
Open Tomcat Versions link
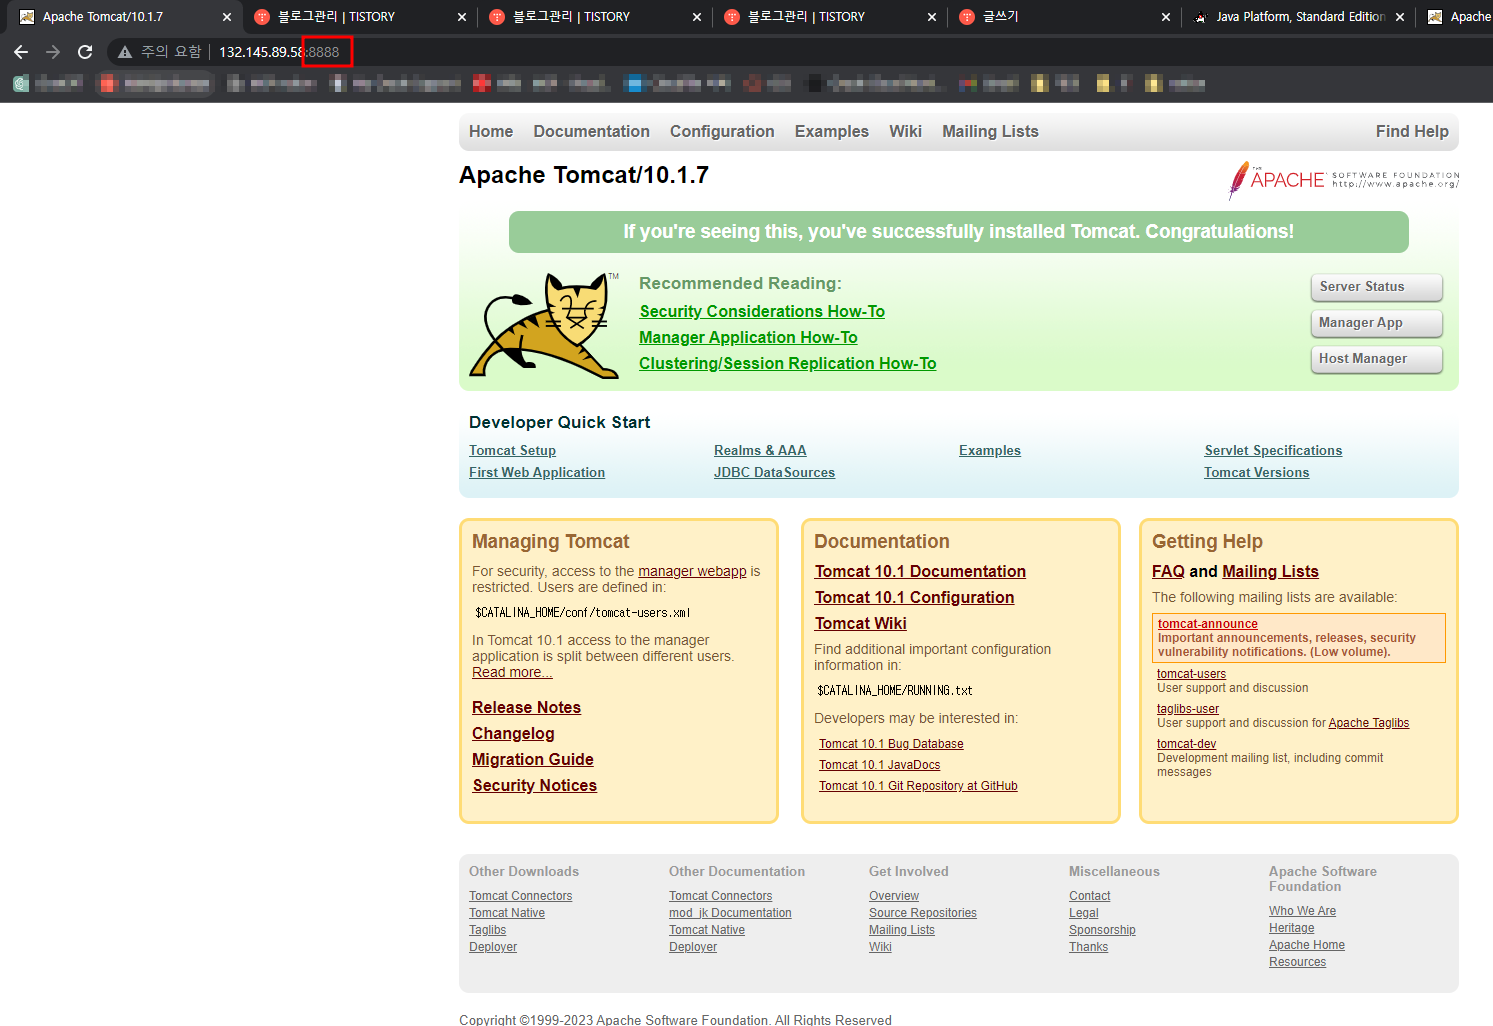pos(1256,473)
